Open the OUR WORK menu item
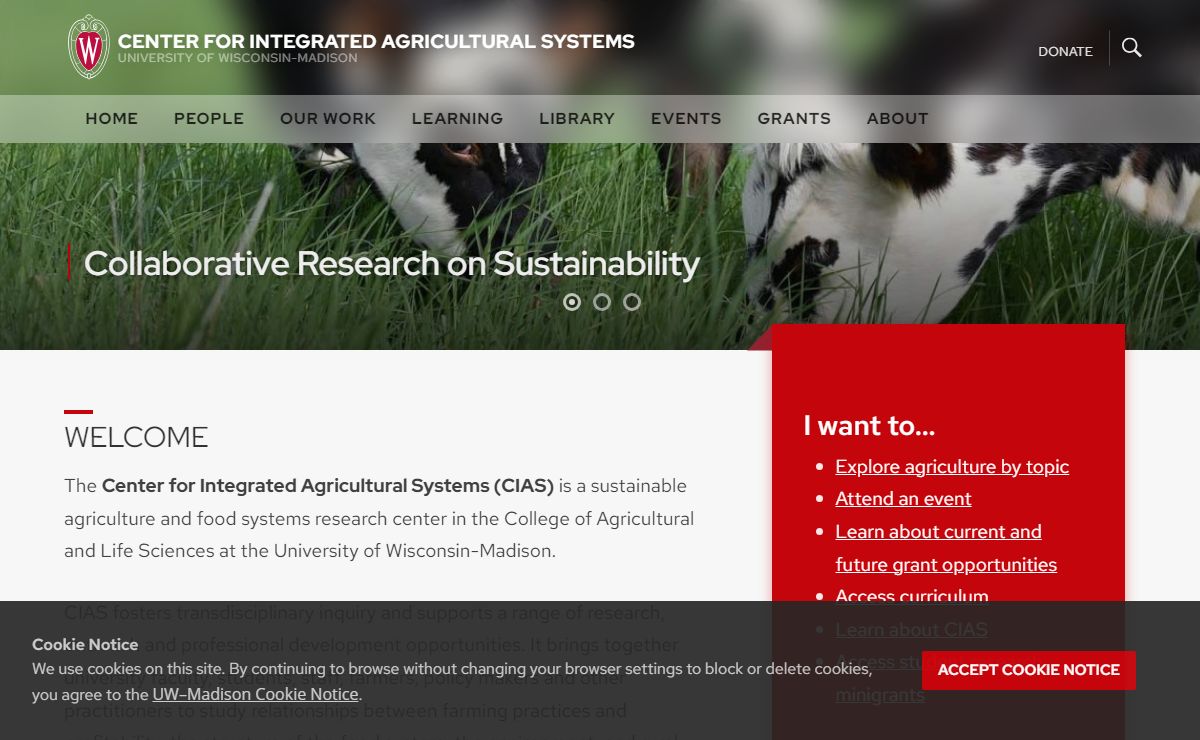This screenshot has height=740, width=1200. [x=328, y=118]
